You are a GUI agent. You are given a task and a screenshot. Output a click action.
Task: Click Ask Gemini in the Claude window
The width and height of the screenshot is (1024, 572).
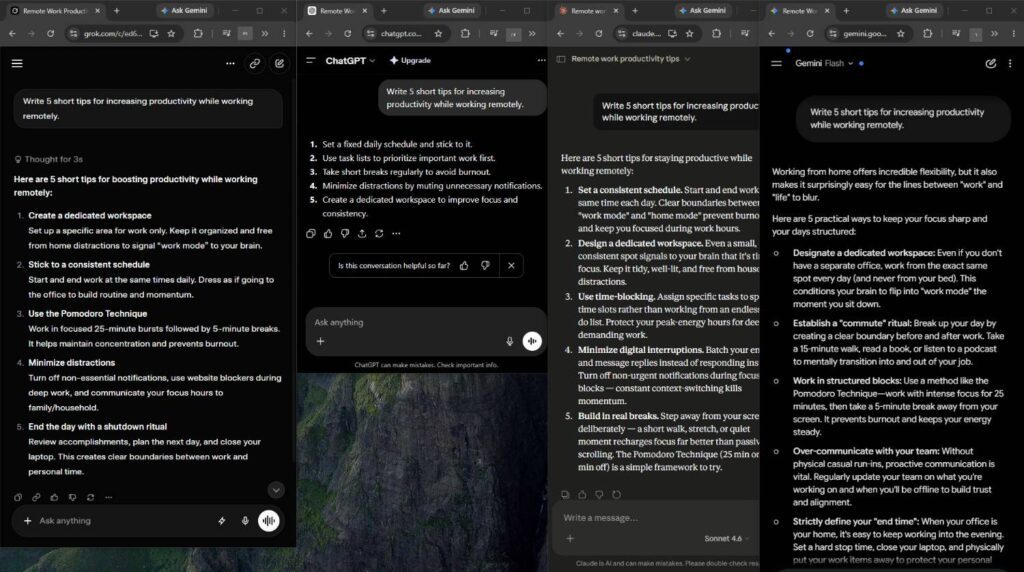703,10
